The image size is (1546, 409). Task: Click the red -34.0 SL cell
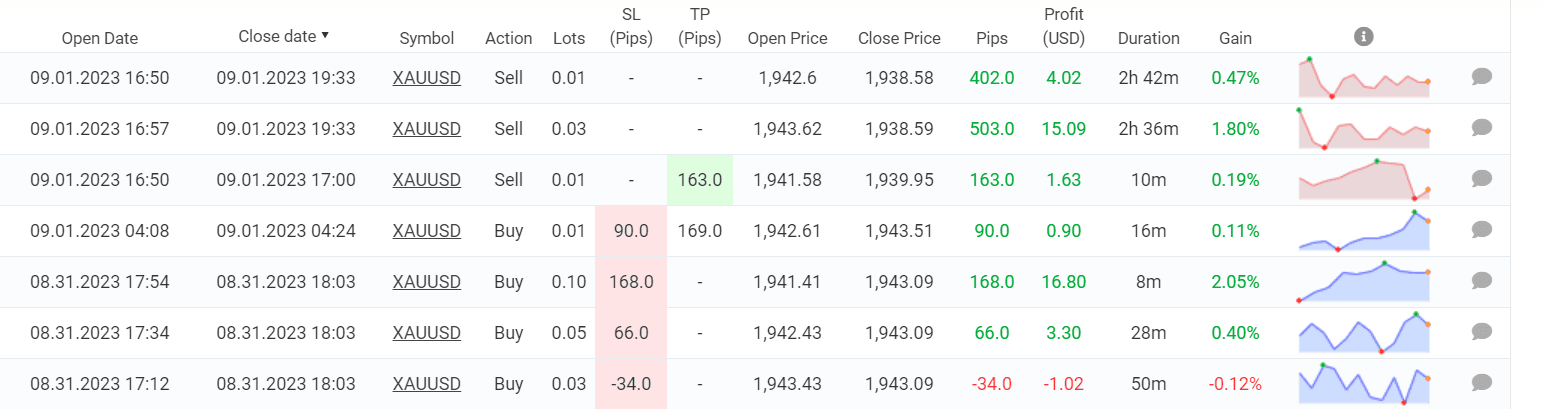coord(631,384)
